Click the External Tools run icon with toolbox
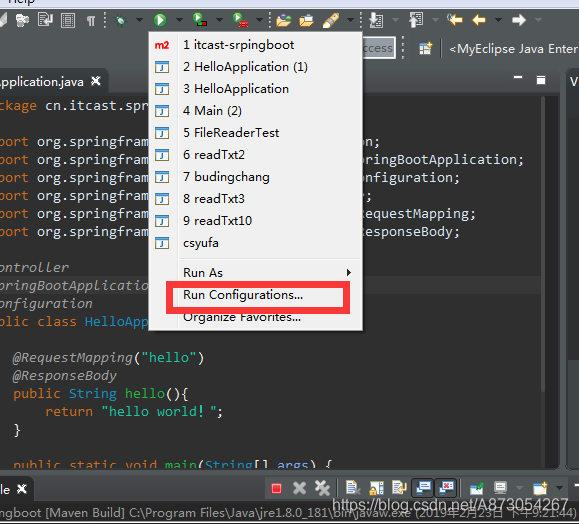The image size is (579, 524). pos(240,20)
